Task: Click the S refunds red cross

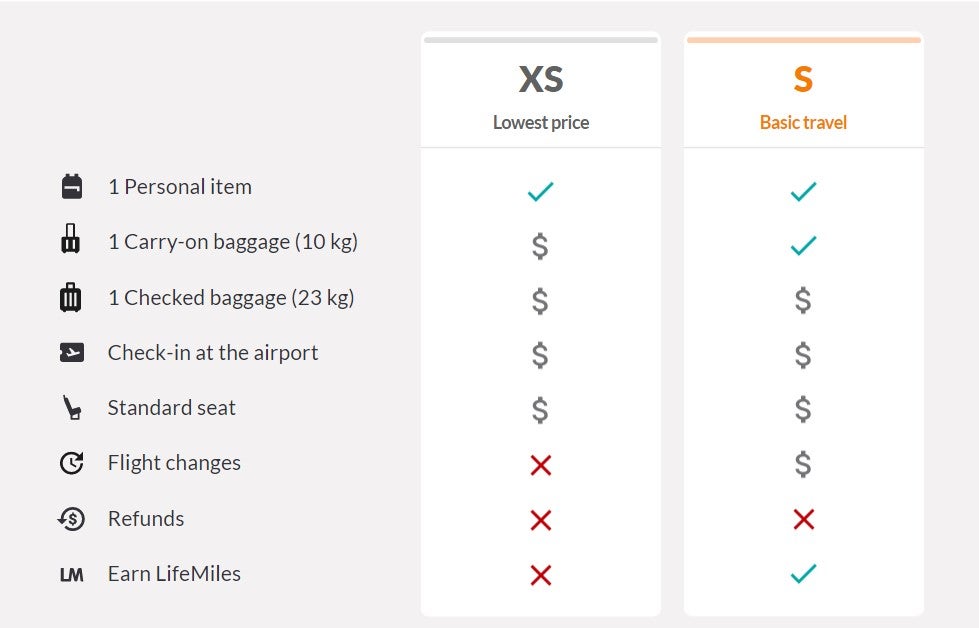Action: pyautogui.click(x=804, y=519)
